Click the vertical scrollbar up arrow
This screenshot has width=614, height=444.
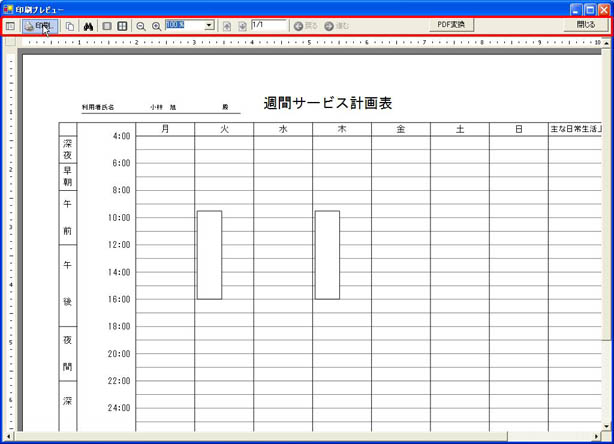[x=607, y=42]
